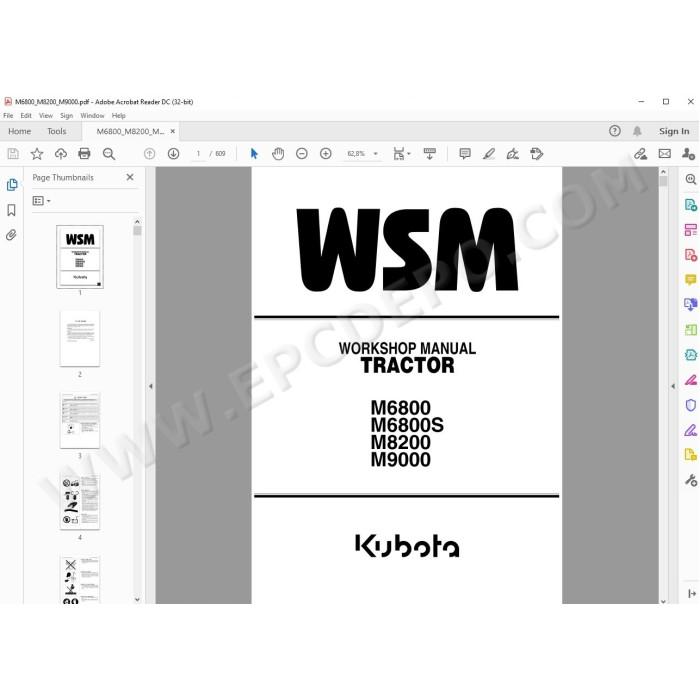
Task: Open the Sign document tool
Action: click(x=512, y=154)
